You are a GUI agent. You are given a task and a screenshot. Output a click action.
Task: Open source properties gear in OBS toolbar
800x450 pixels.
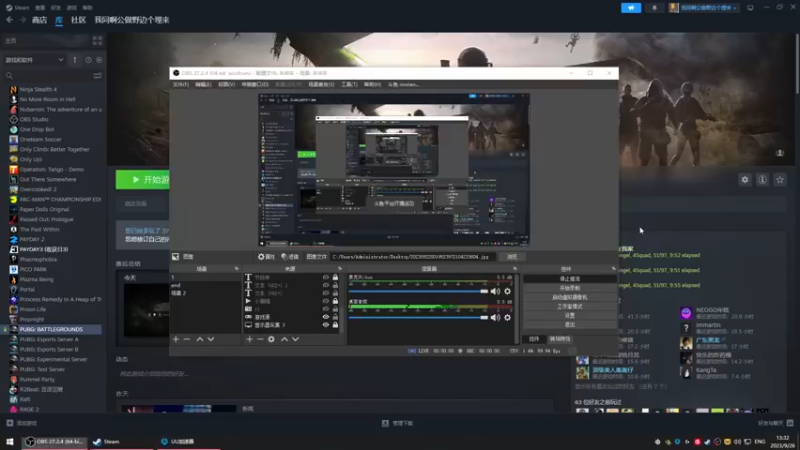pos(266,257)
